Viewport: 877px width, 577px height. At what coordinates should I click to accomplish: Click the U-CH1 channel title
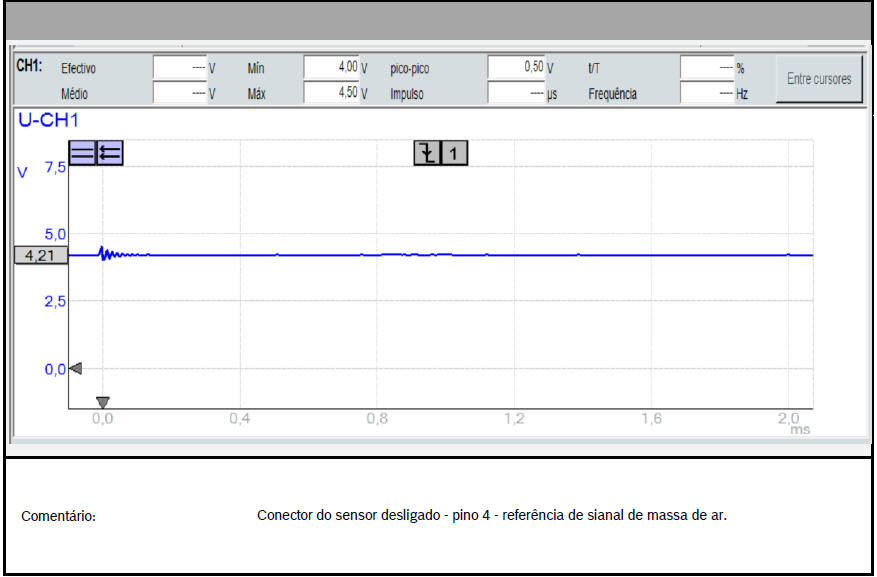click(48, 121)
